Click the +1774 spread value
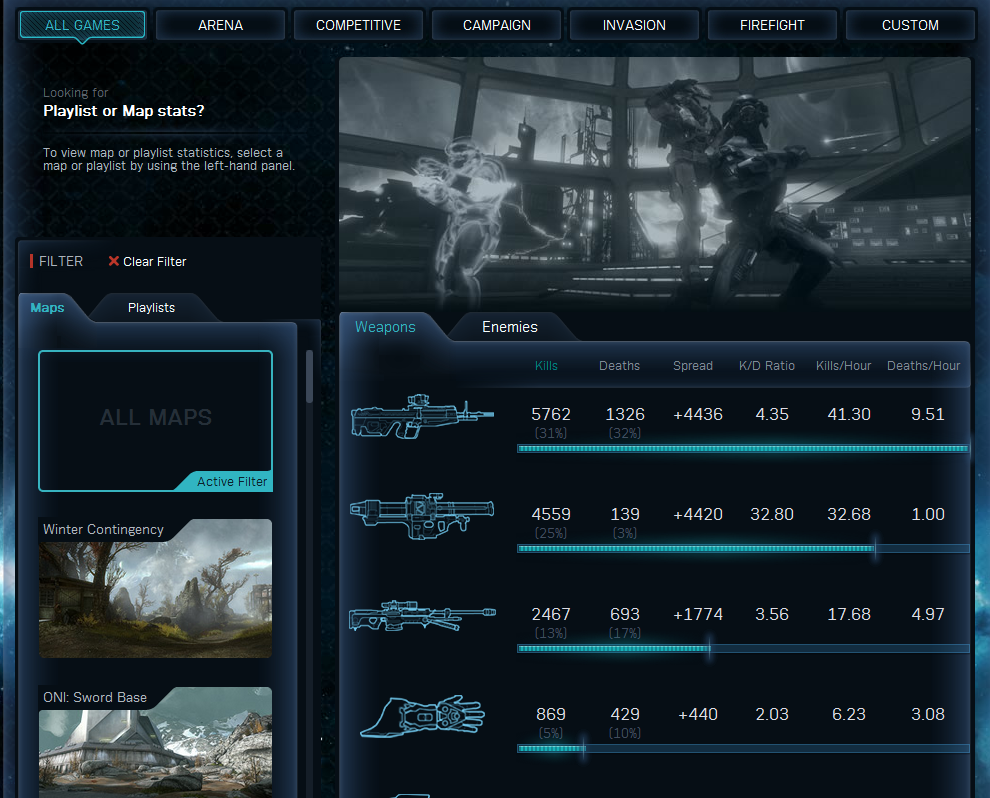 pos(698,614)
